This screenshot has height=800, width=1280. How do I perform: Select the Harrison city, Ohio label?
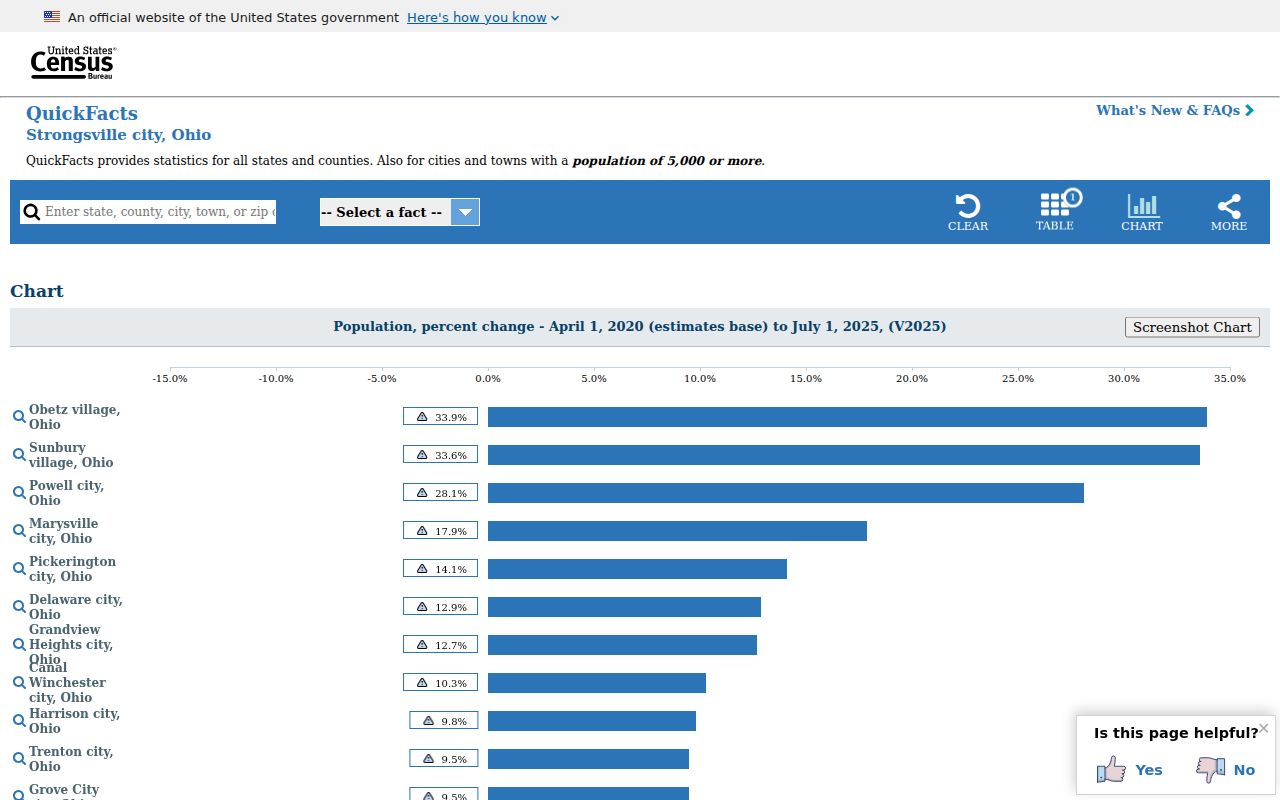(74, 721)
